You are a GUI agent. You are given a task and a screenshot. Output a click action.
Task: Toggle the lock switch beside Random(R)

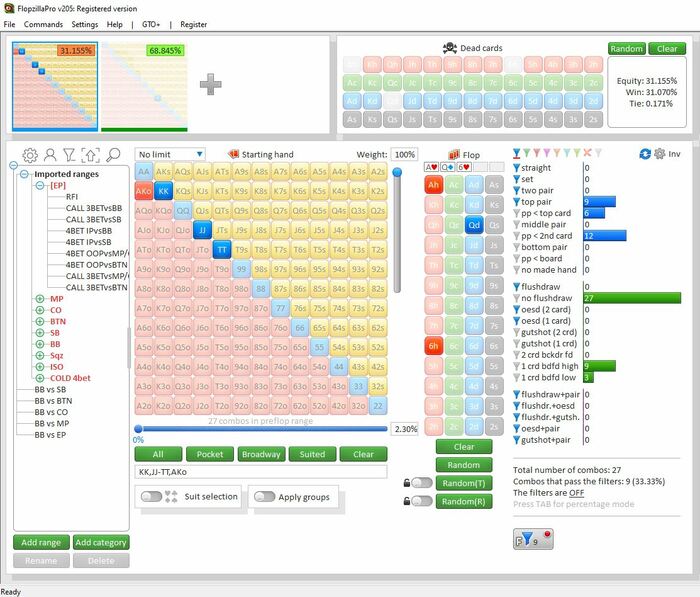point(422,501)
